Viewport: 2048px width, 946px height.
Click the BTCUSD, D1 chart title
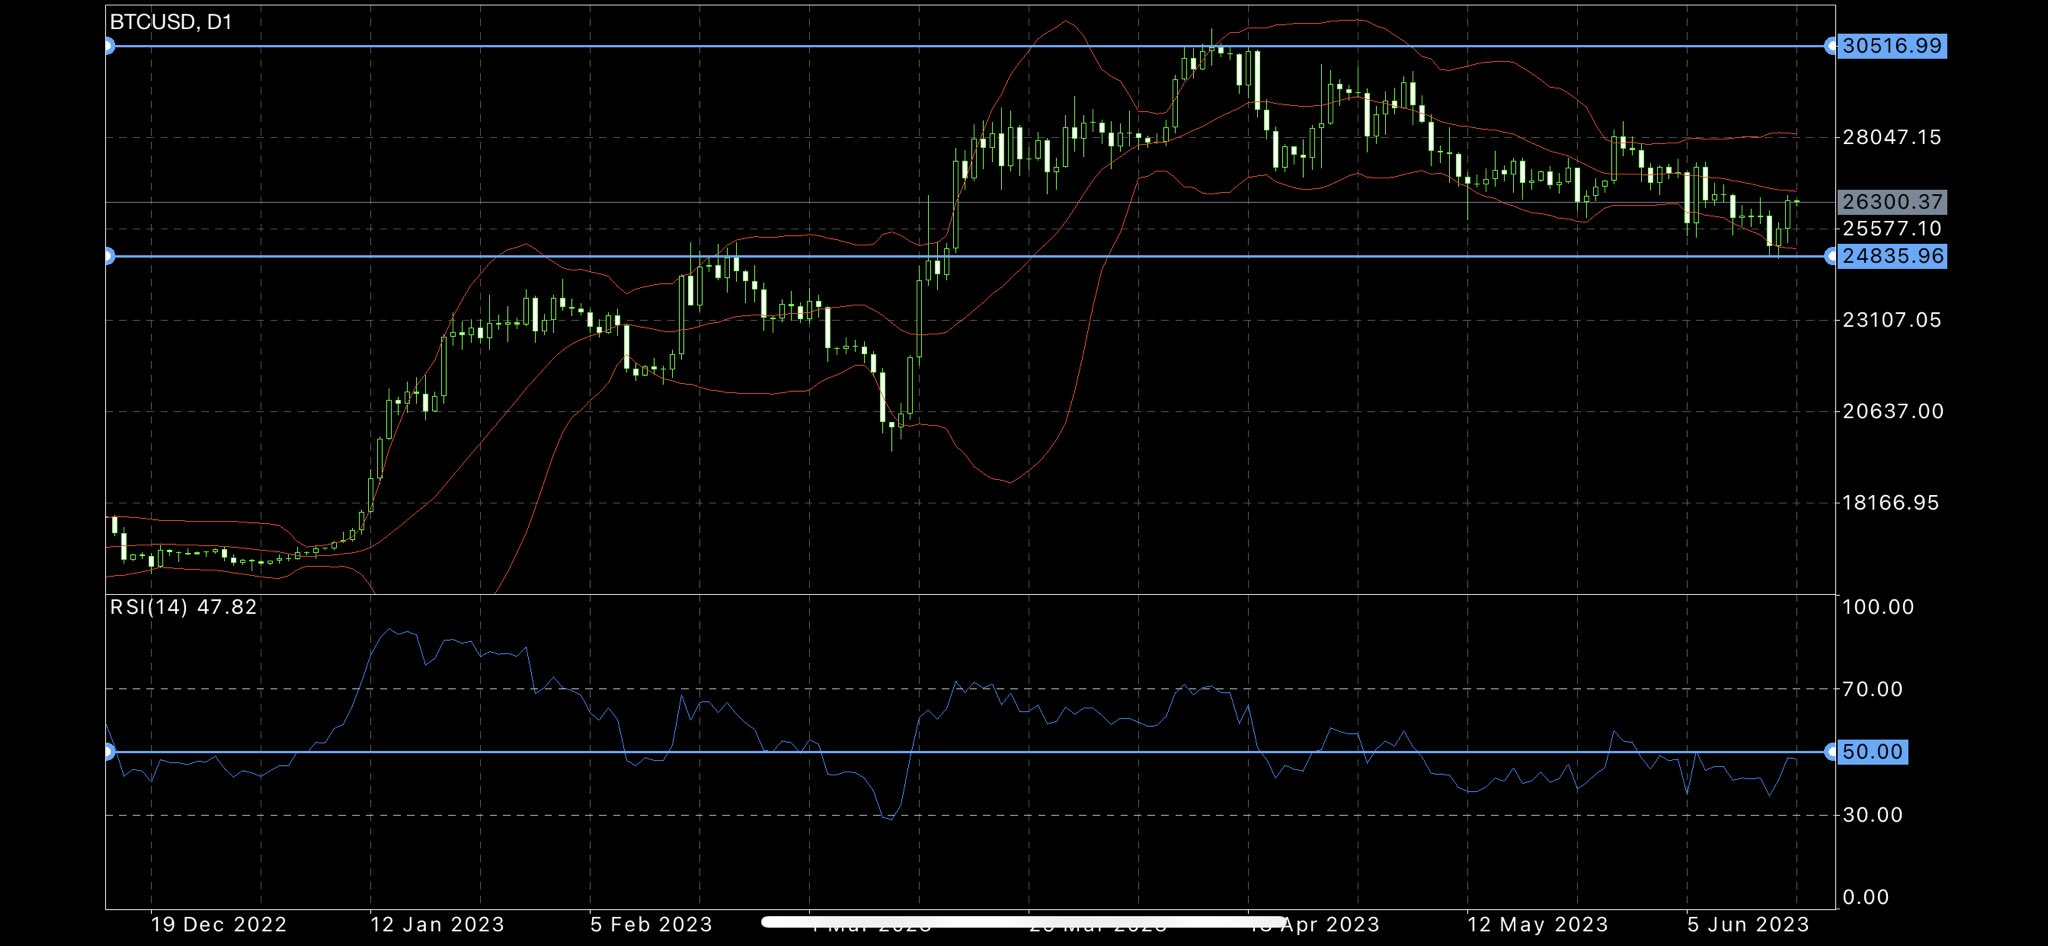click(x=170, y=22)
